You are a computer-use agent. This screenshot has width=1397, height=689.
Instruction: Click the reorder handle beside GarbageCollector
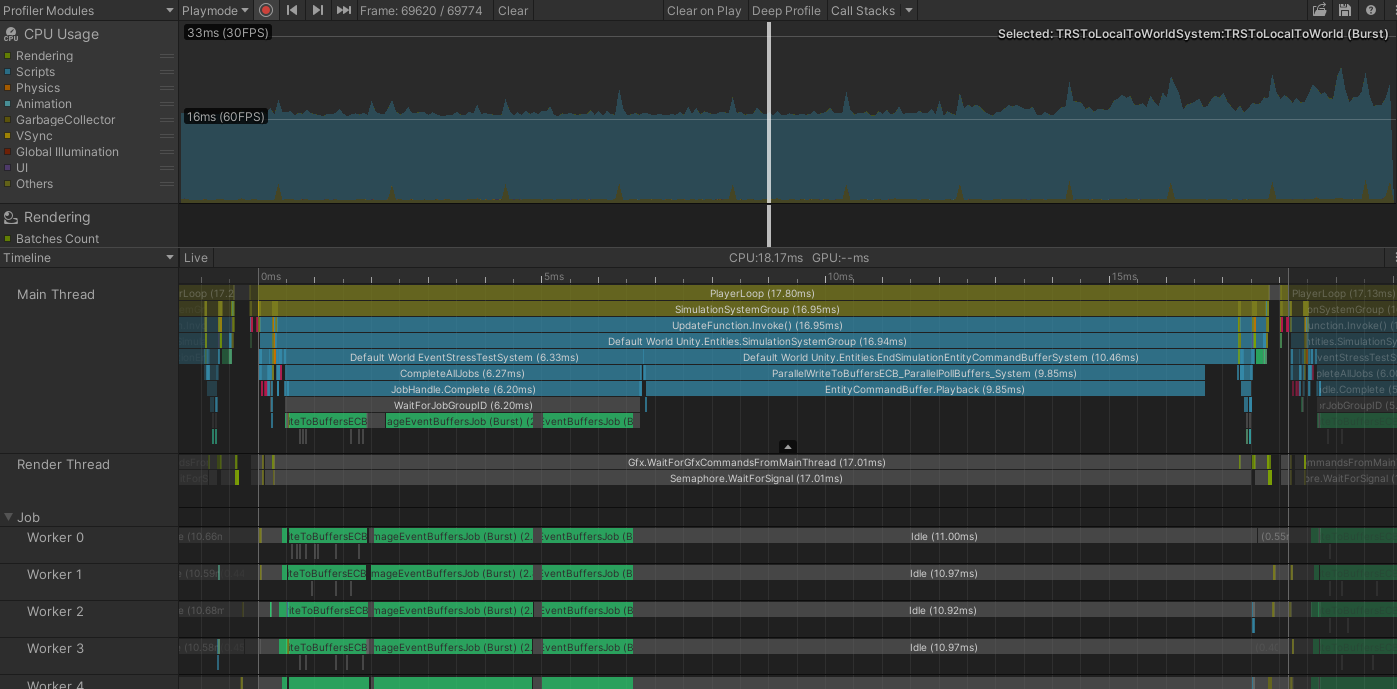(167, 120)
